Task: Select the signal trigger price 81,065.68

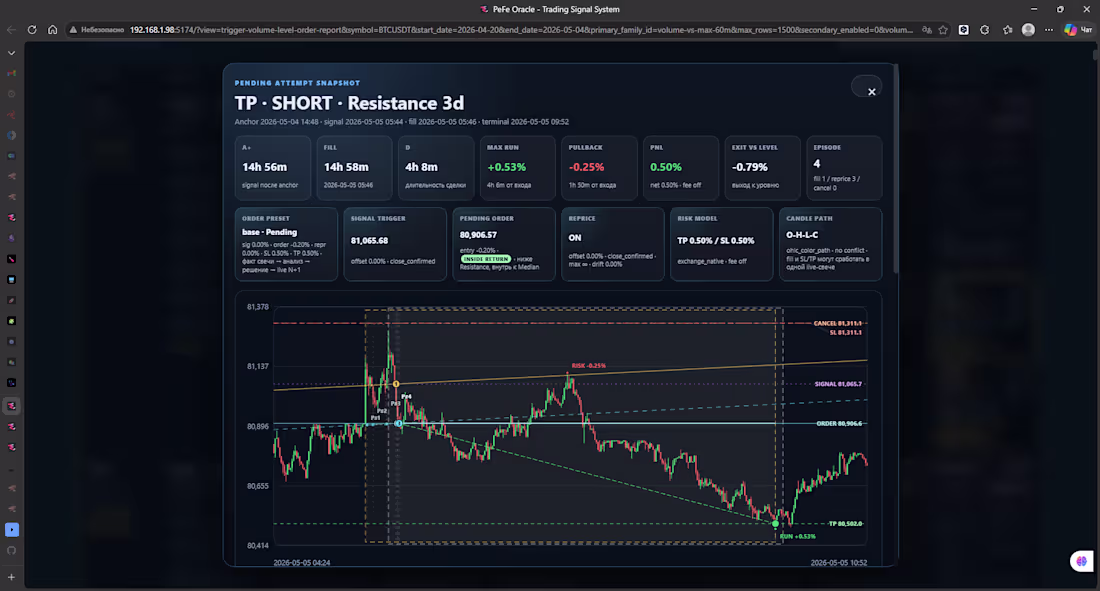Action: click(369, 241)
